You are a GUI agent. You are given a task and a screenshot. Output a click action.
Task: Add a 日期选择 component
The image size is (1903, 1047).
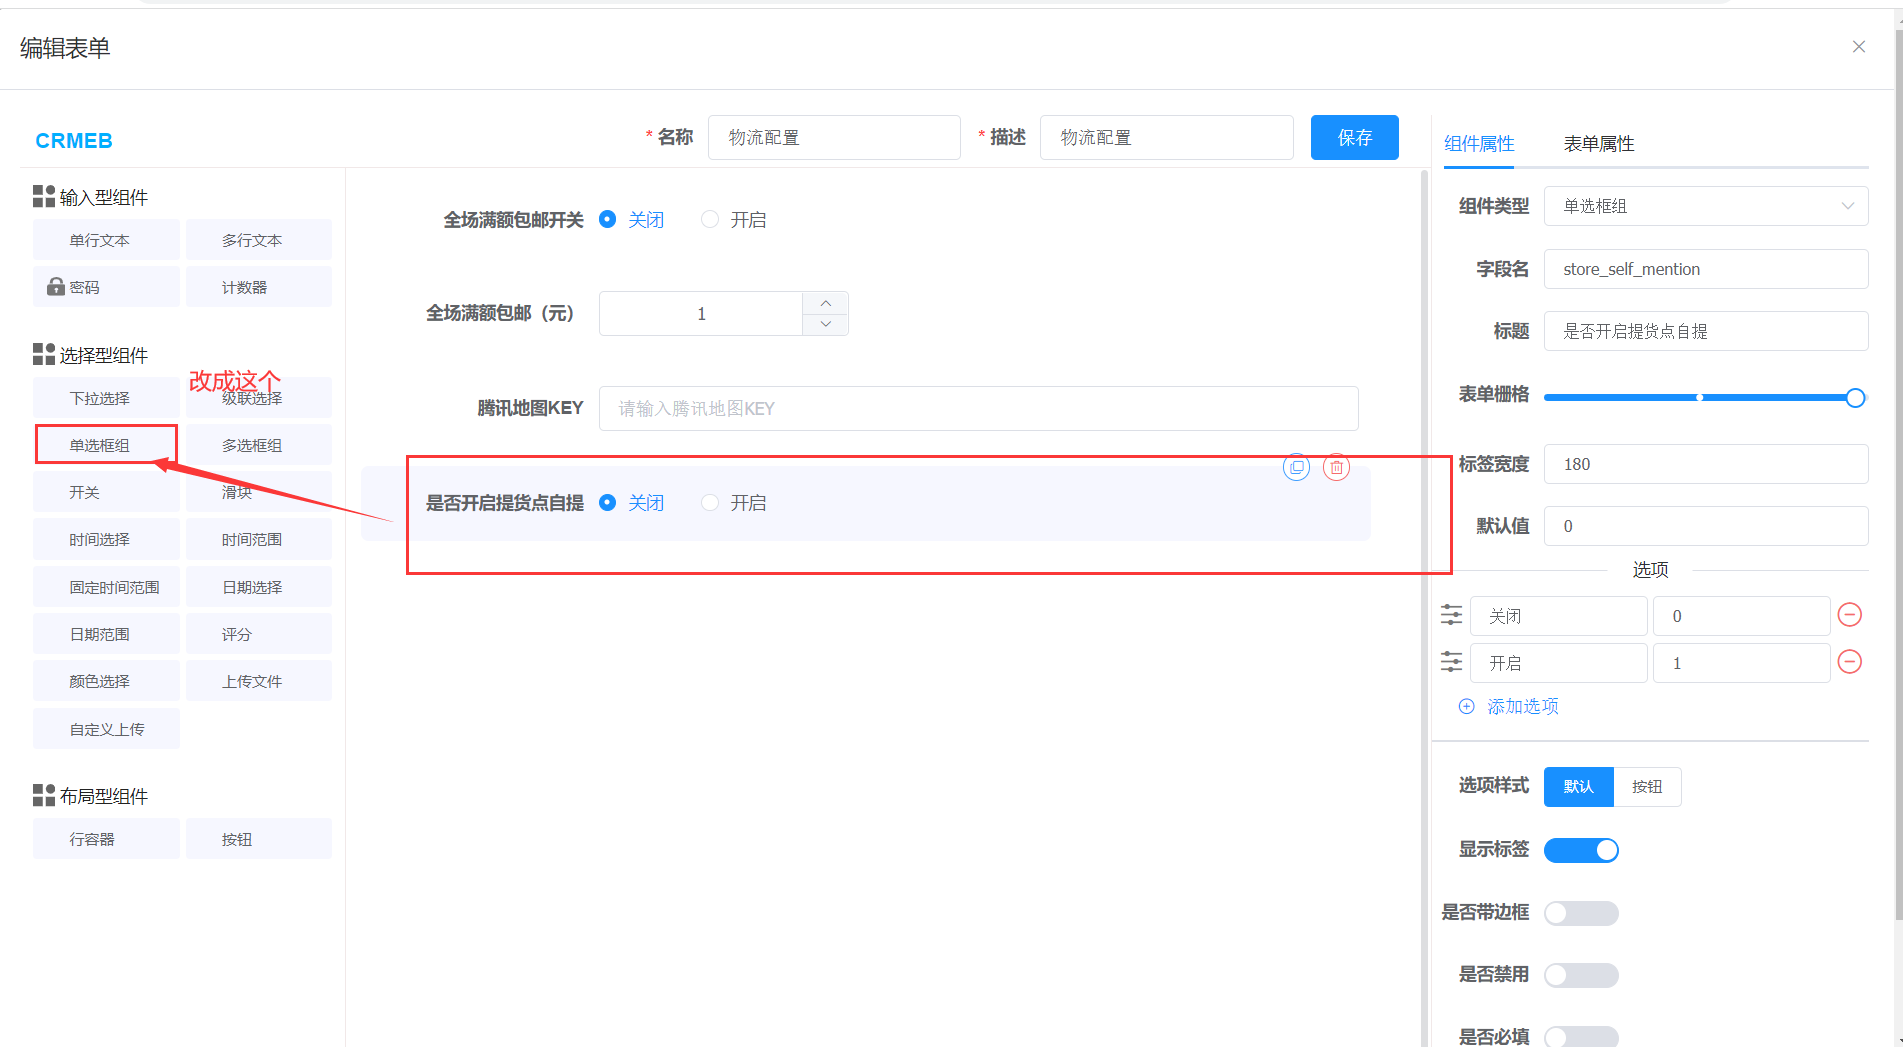pos(259,587)
